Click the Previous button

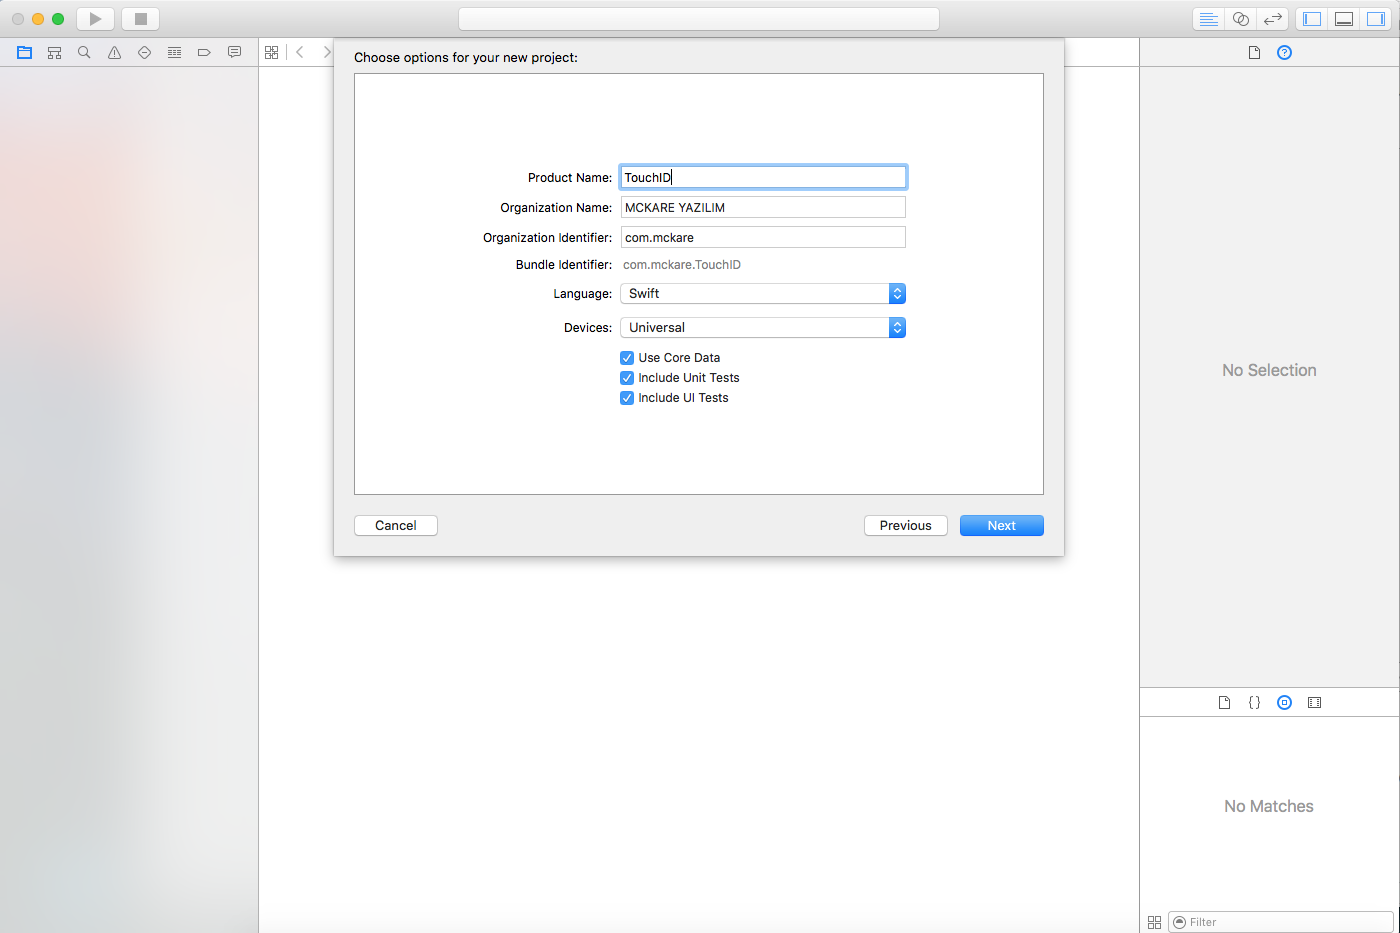[x=906, y=525]
